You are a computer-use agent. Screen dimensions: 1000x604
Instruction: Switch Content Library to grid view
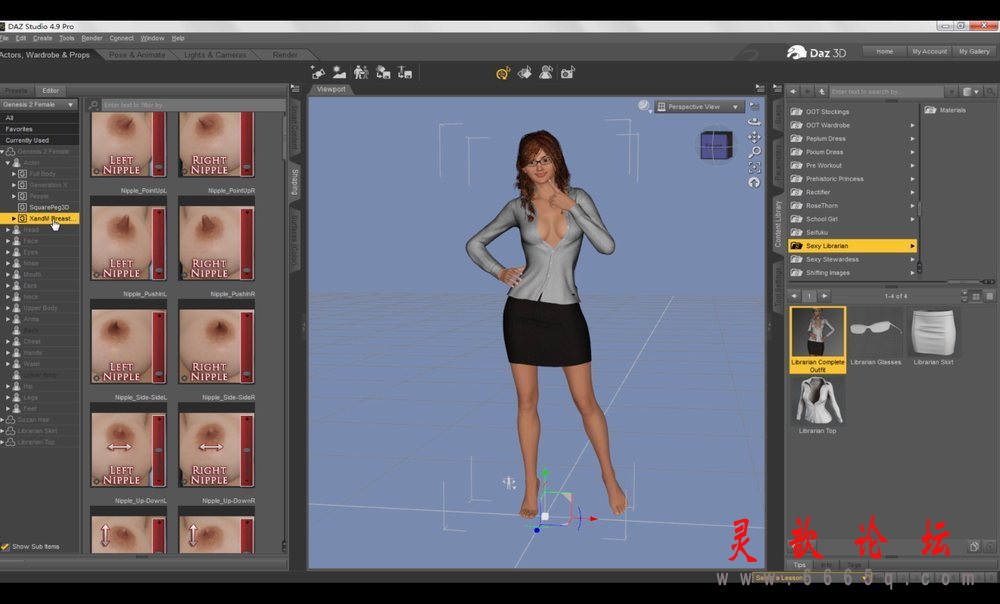pyautogui.click(x=976, y=297)
